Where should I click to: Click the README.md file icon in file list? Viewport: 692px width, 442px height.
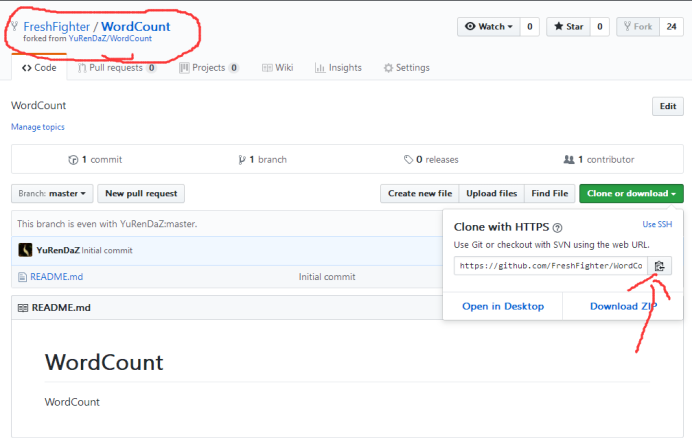22,277
